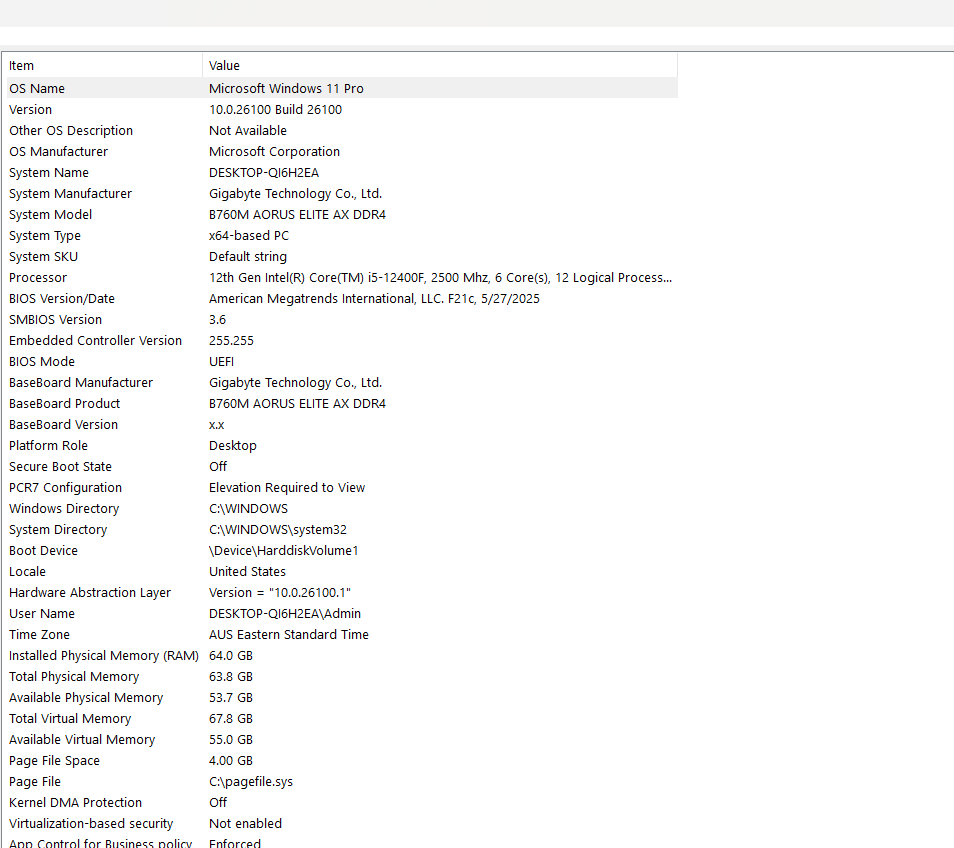Screen dimensions: 954x848
Task: Click Microsoft Corporation value
Action: pyautogui.click(x=274, y=151)
